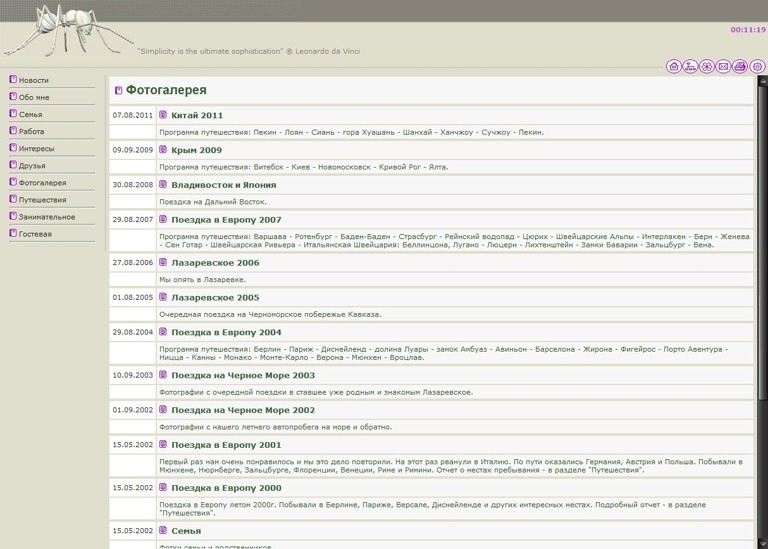Open the settings gear icon
Screen dimensions: 768x549
coord(757,66)
